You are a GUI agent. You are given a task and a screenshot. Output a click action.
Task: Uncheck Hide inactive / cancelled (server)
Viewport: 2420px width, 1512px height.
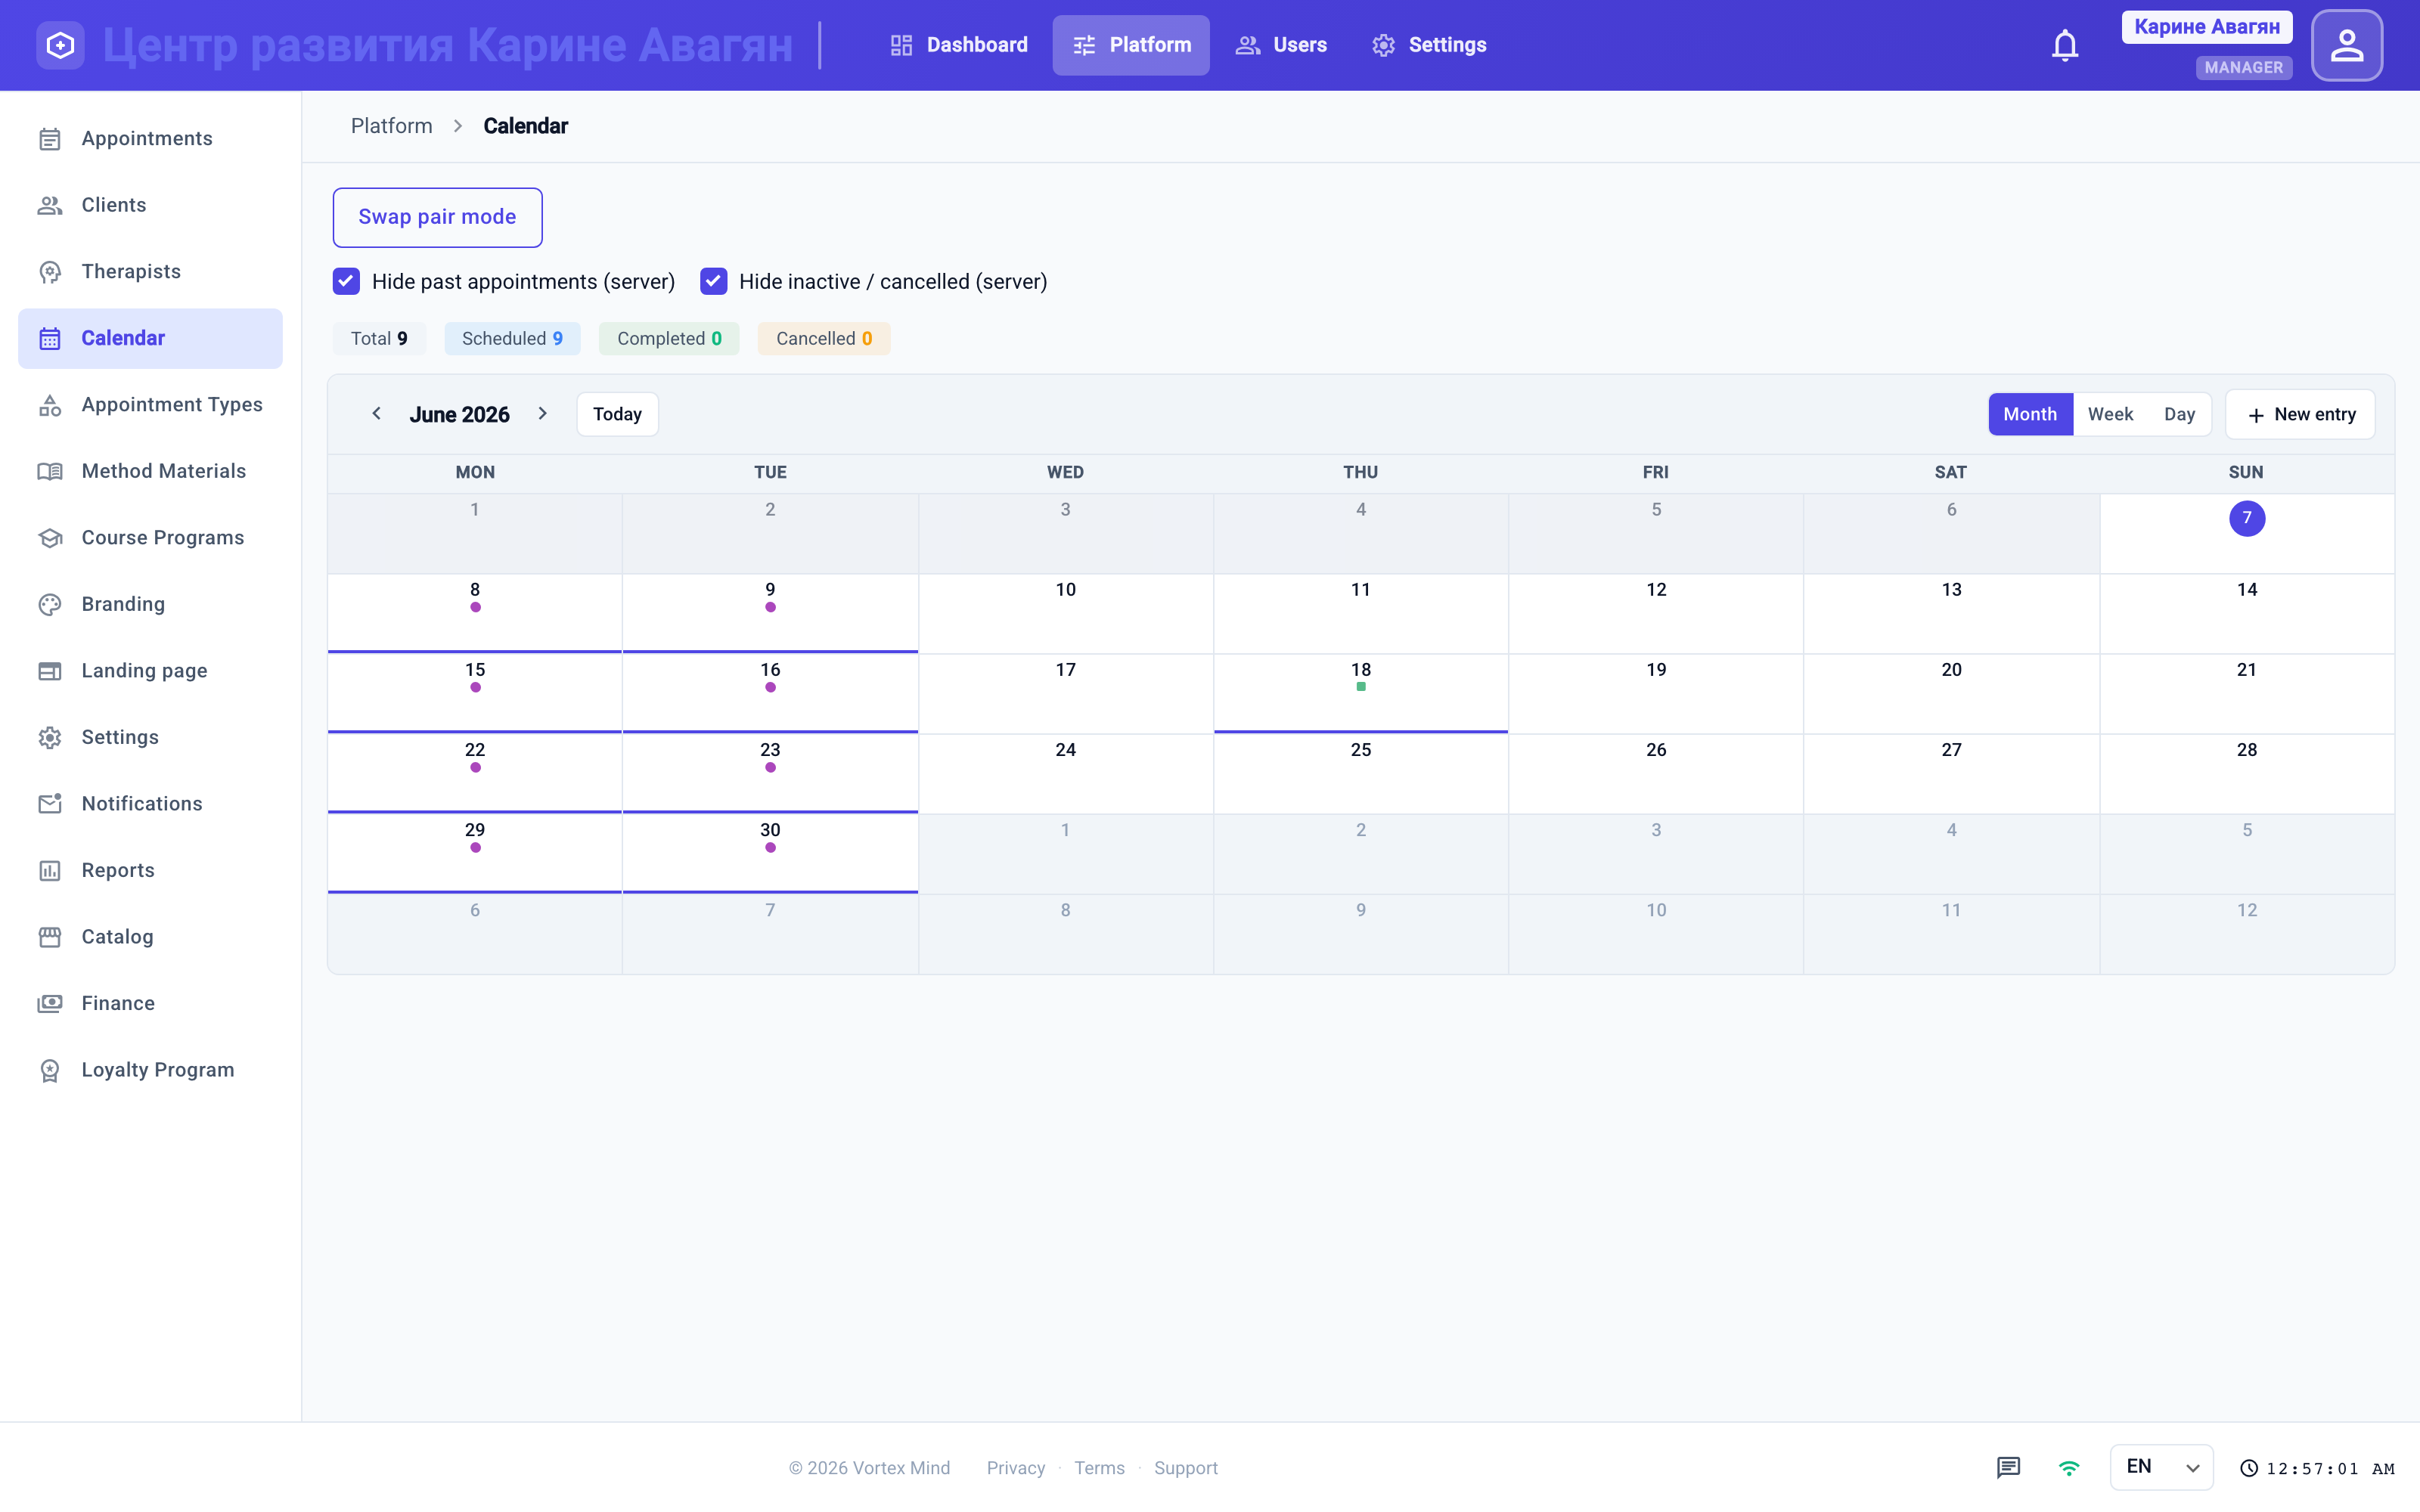point(713,282)
